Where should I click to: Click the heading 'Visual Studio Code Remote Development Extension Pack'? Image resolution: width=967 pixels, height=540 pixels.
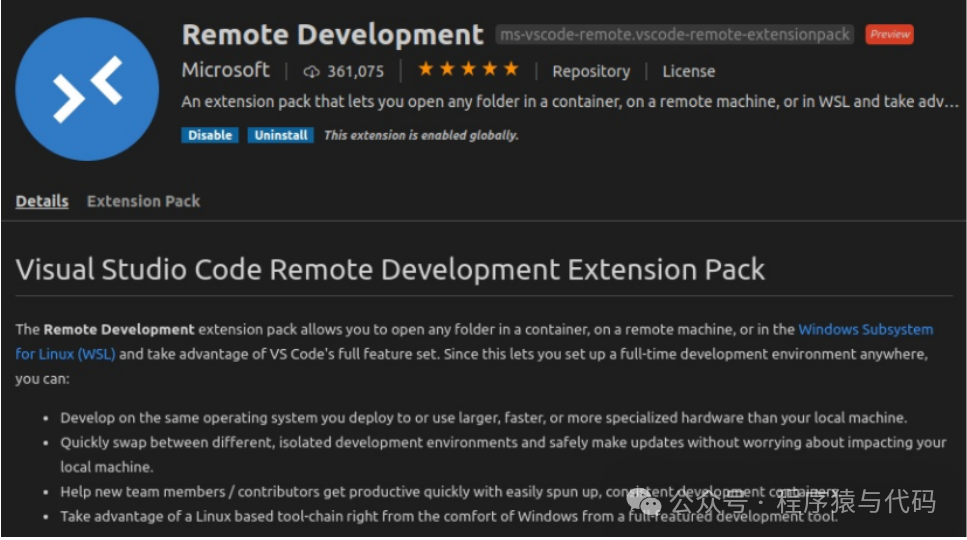[390, 269]
